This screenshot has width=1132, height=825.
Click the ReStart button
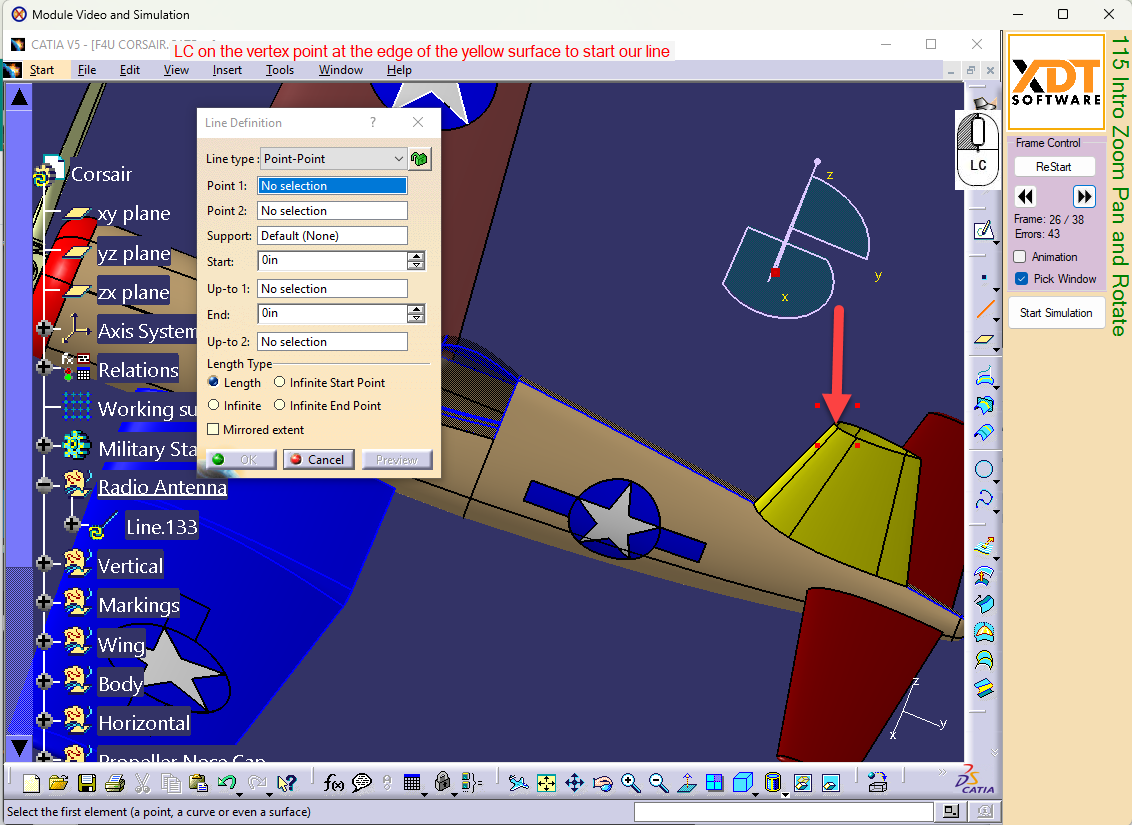(1054, 167)
